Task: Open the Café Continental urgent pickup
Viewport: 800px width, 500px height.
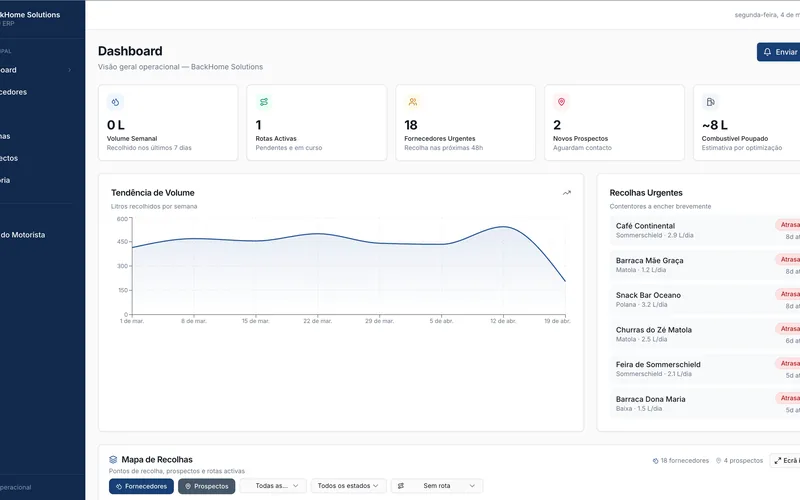Action: [x=705, y=230]
